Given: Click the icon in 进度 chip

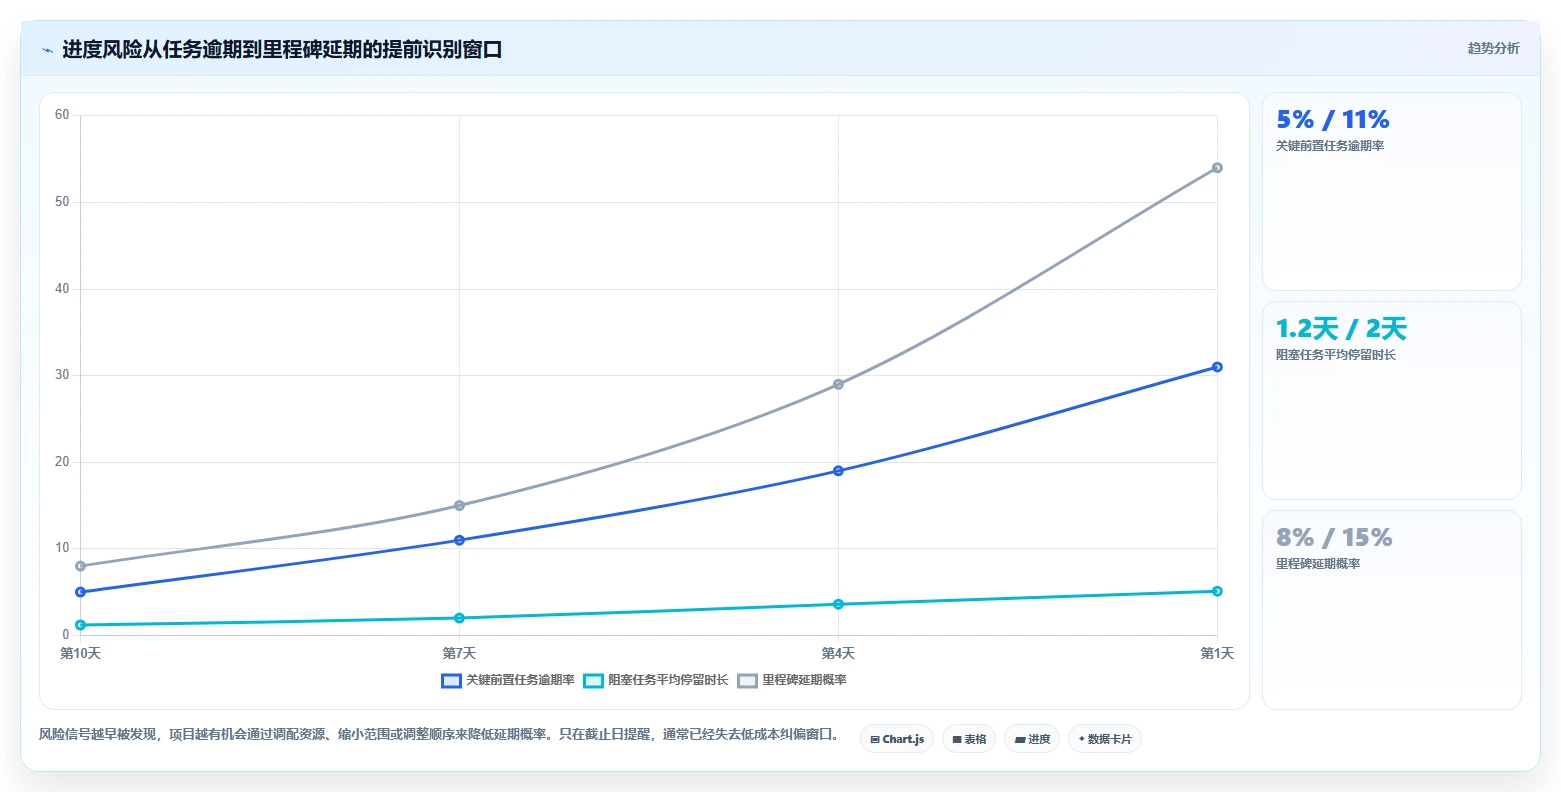Looking at the screenshot, I should coord(1020,740).
